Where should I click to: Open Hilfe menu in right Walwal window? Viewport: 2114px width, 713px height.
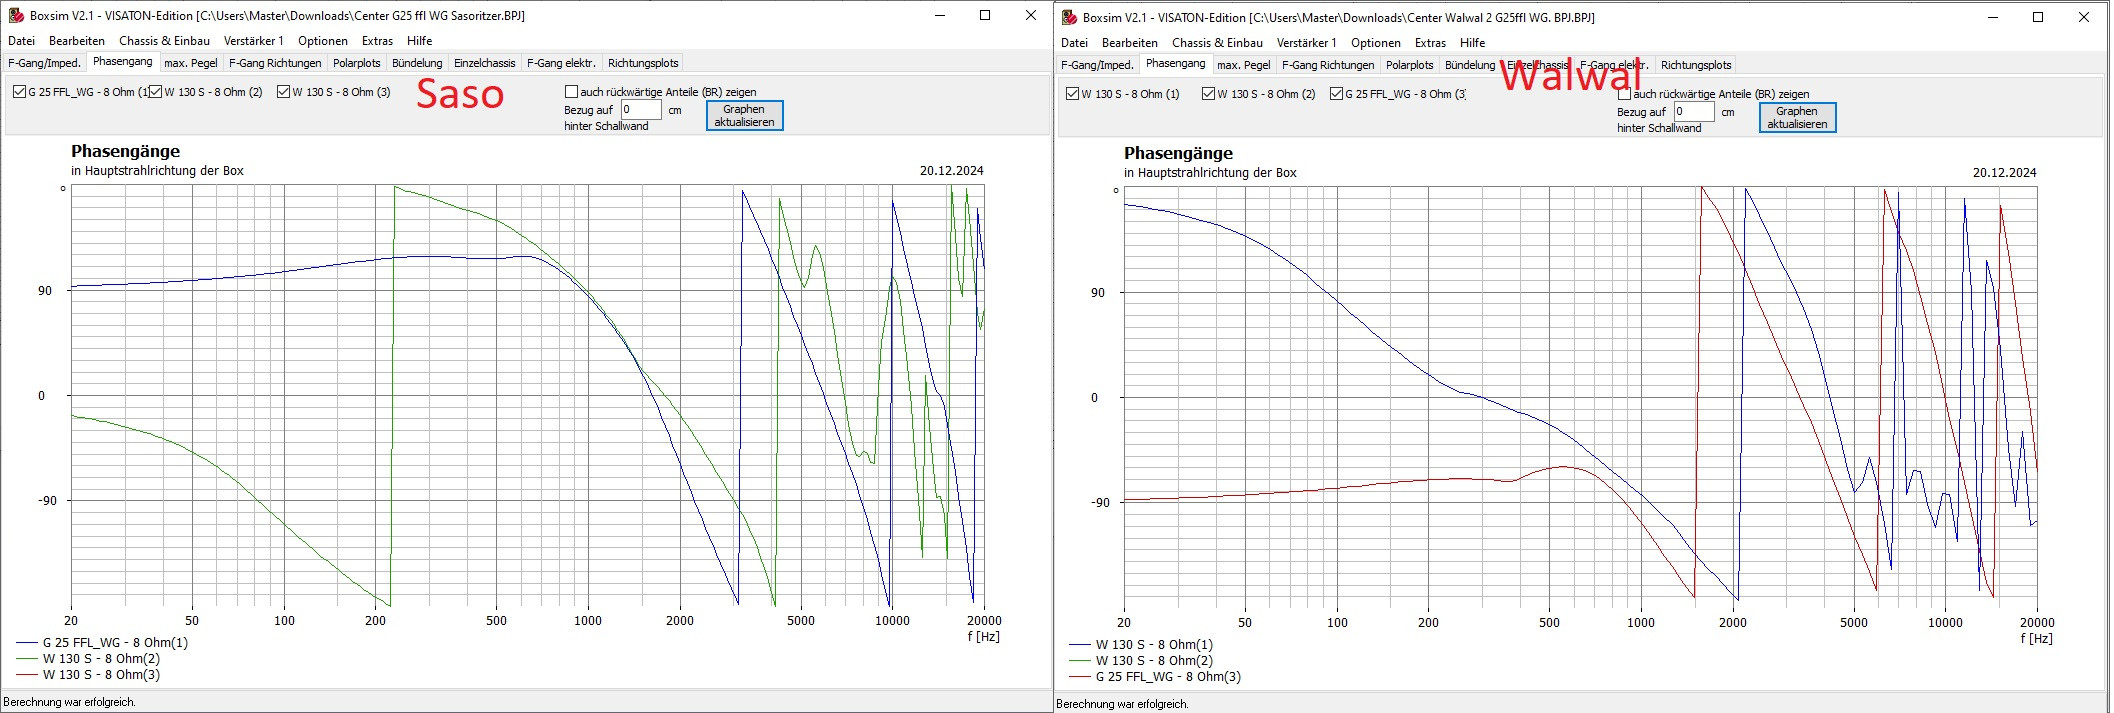pyautogui.click(x=1473, y=43)
